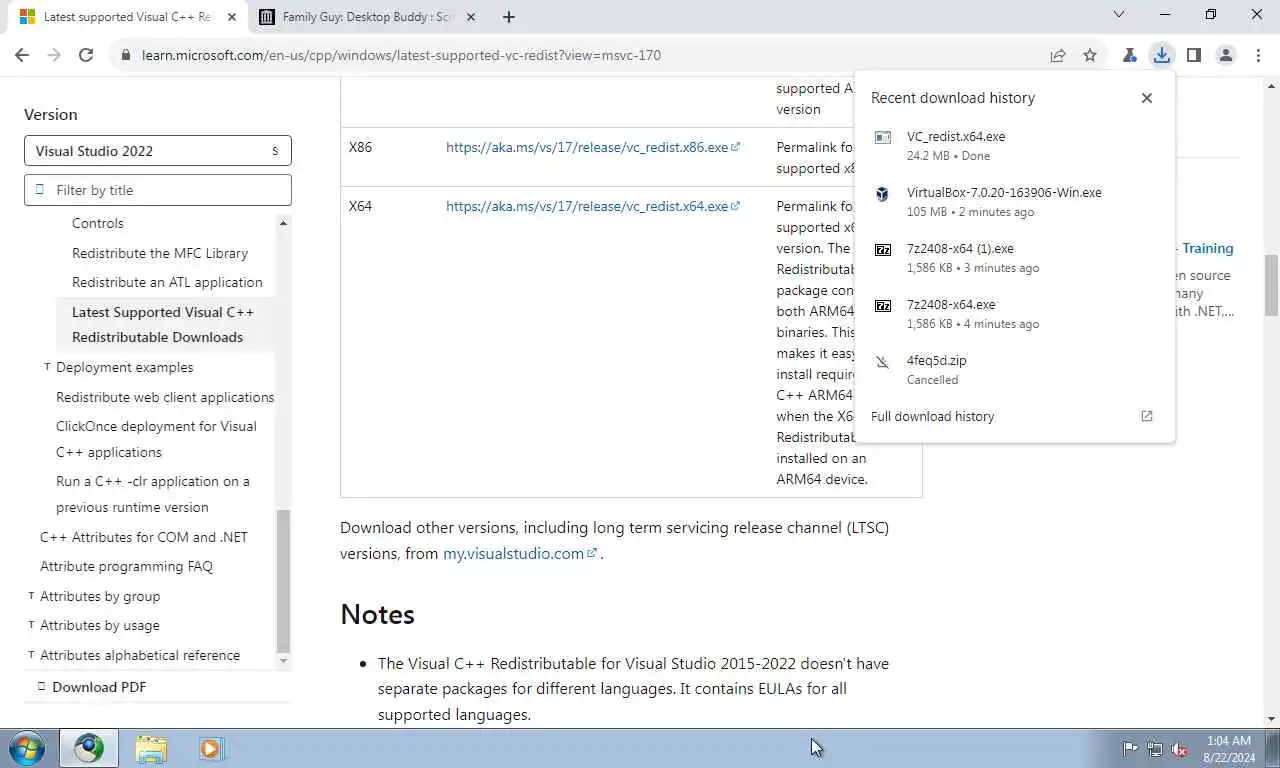Image resolution: width=1280 pixels, height=768 pixels.
Task: Click the Filter by title field
Action: [x=158, y=190]
